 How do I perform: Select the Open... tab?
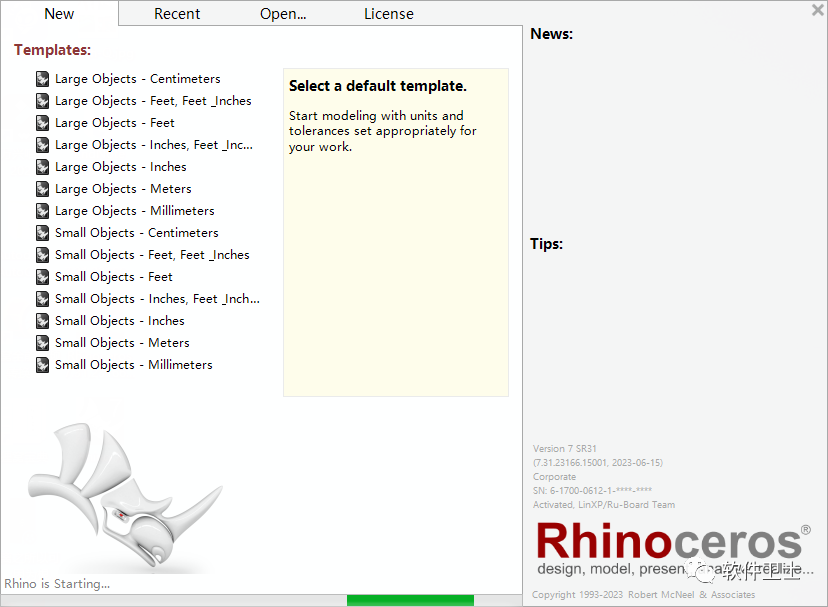(283, 14)
